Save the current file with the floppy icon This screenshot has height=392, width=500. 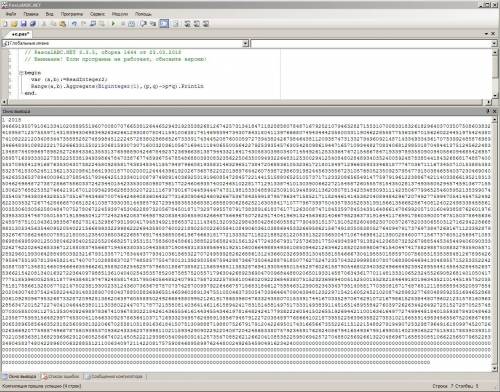[23, 24]
